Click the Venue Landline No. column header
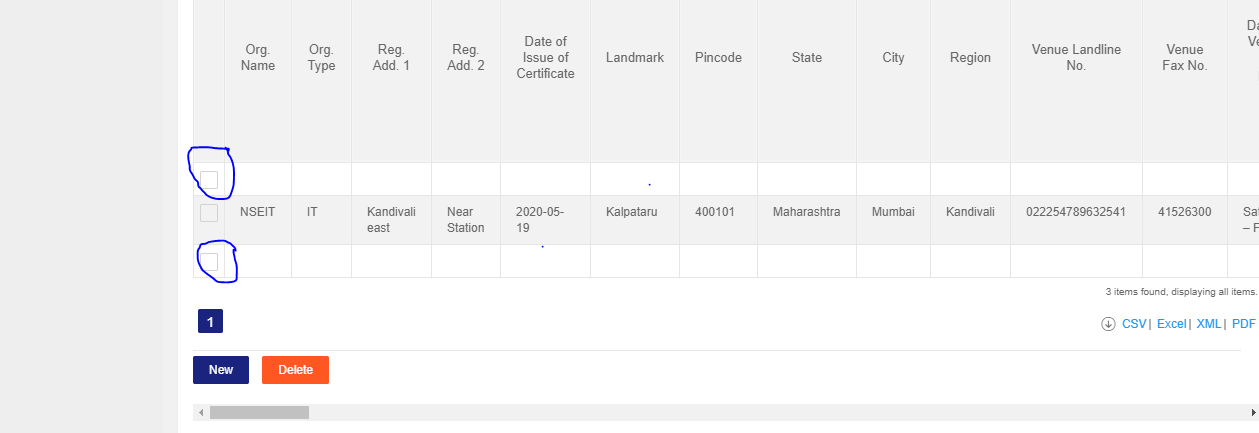 [x=1076, y=58]
